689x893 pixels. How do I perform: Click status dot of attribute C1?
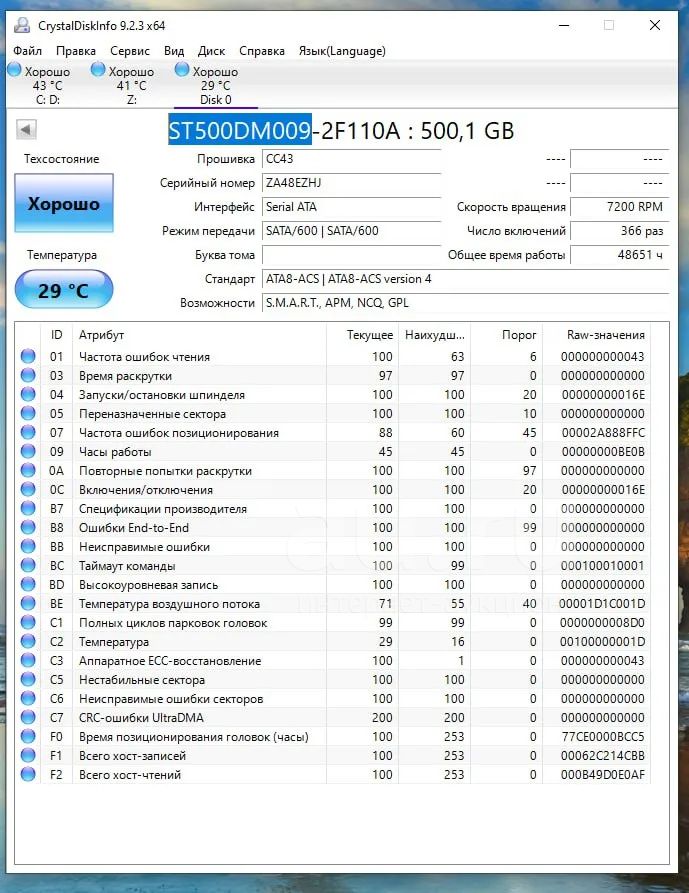coord(28,622)
